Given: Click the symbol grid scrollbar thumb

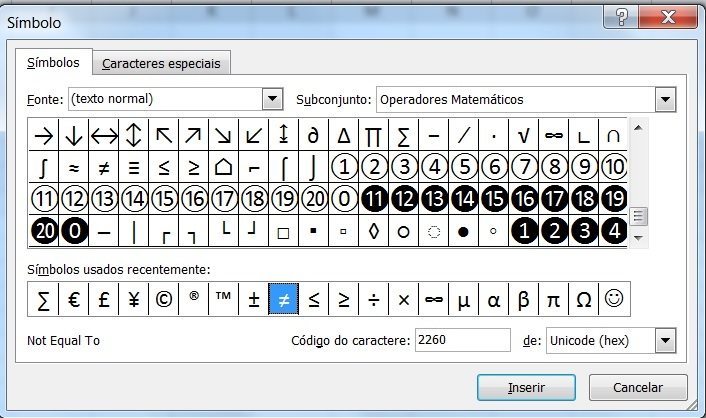Looking at the screenshot, I should pos(638,217).
